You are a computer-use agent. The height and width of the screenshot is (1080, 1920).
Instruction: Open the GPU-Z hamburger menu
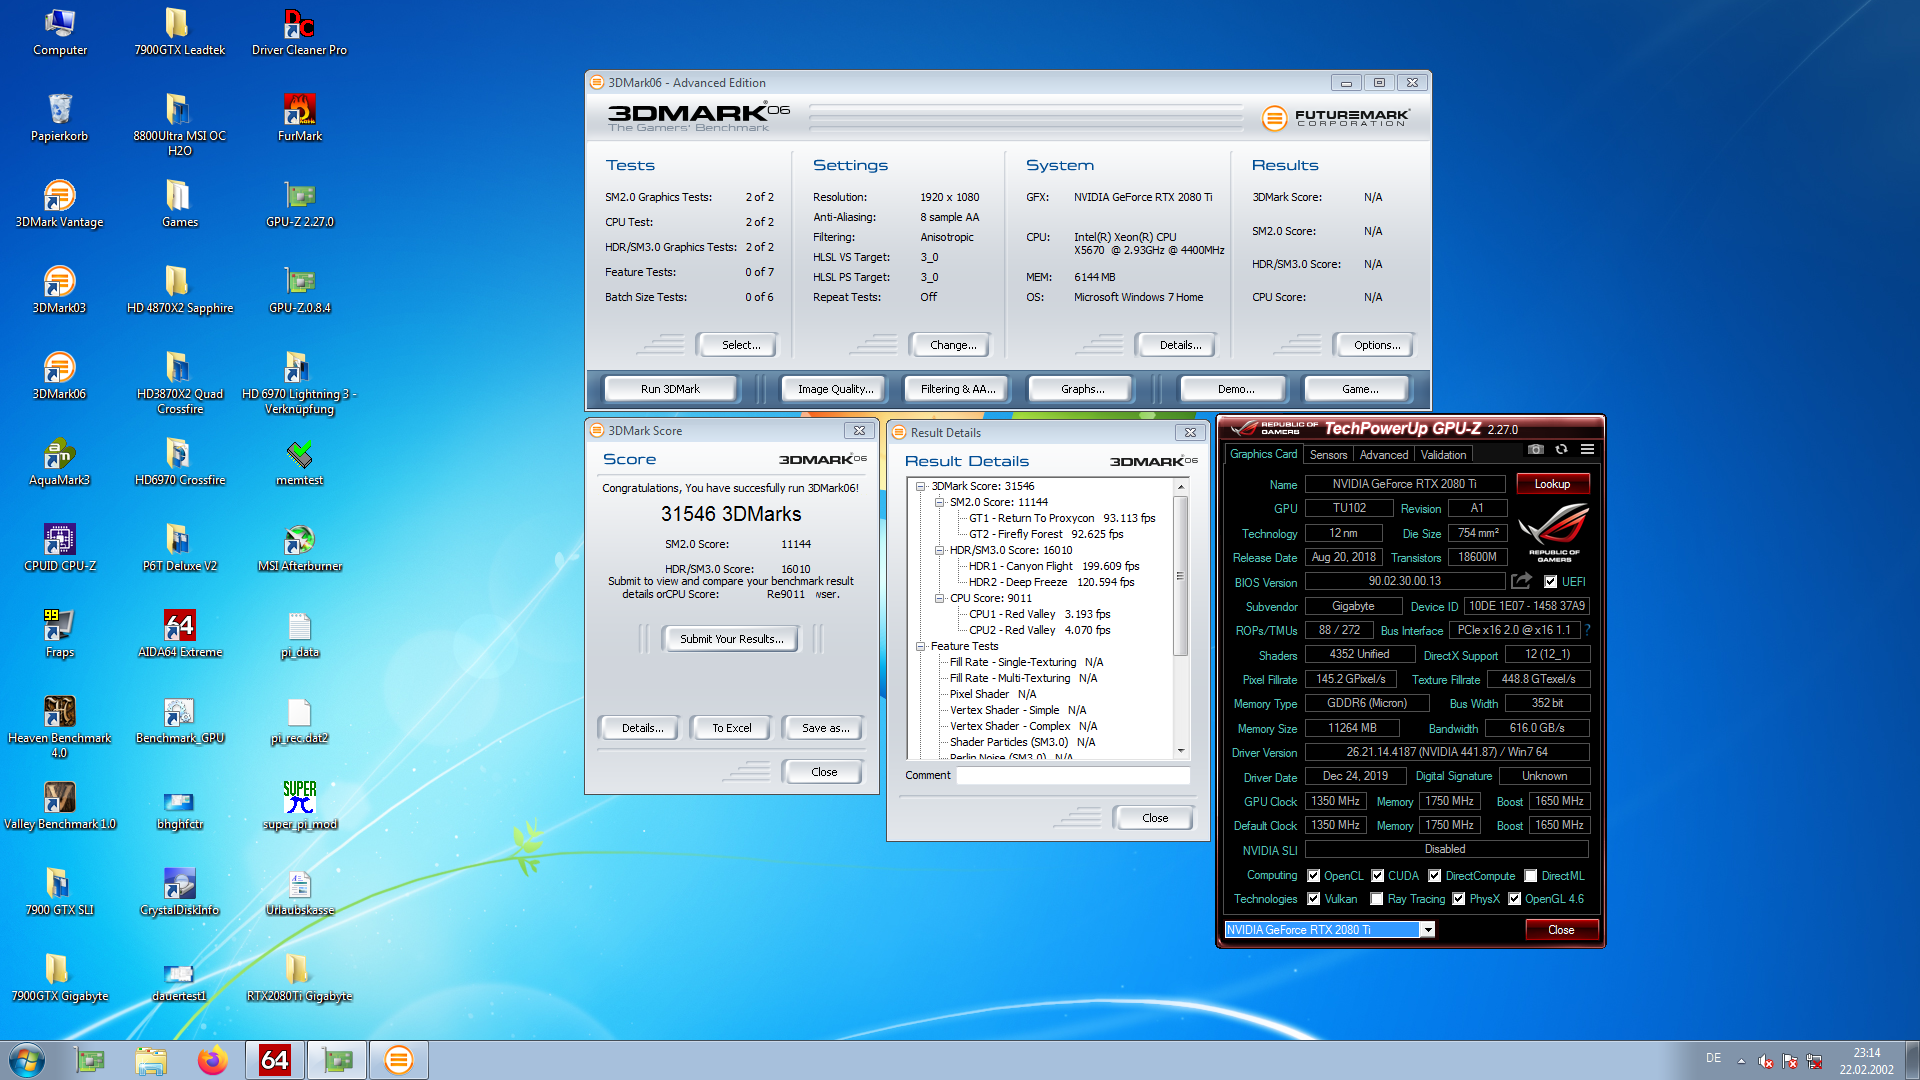[1587, 450]
